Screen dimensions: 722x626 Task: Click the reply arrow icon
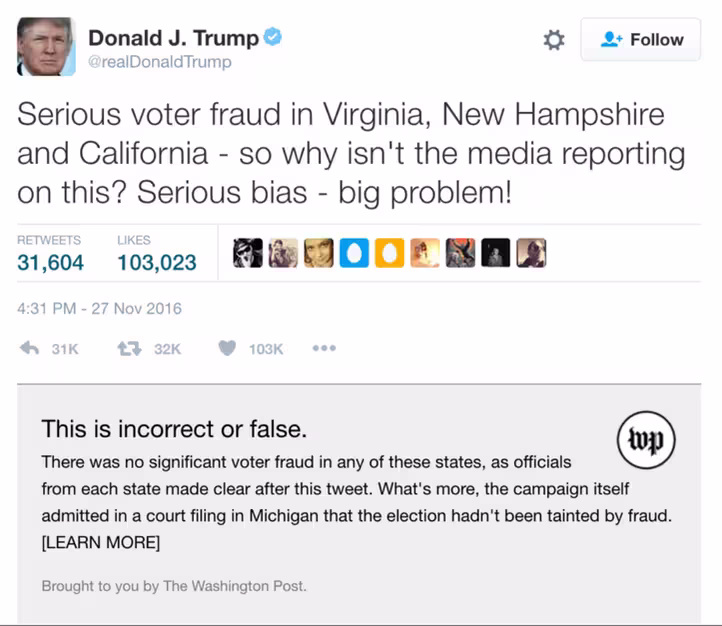29,348
